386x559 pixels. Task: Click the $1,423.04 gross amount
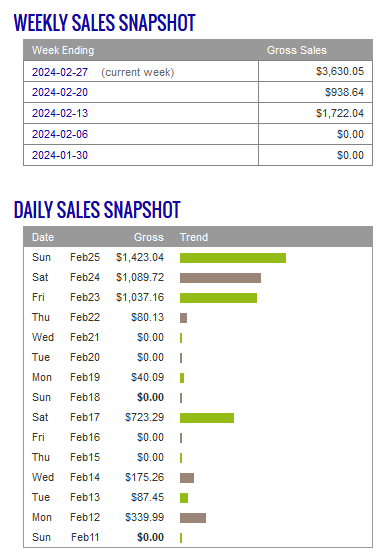point(140,257)
